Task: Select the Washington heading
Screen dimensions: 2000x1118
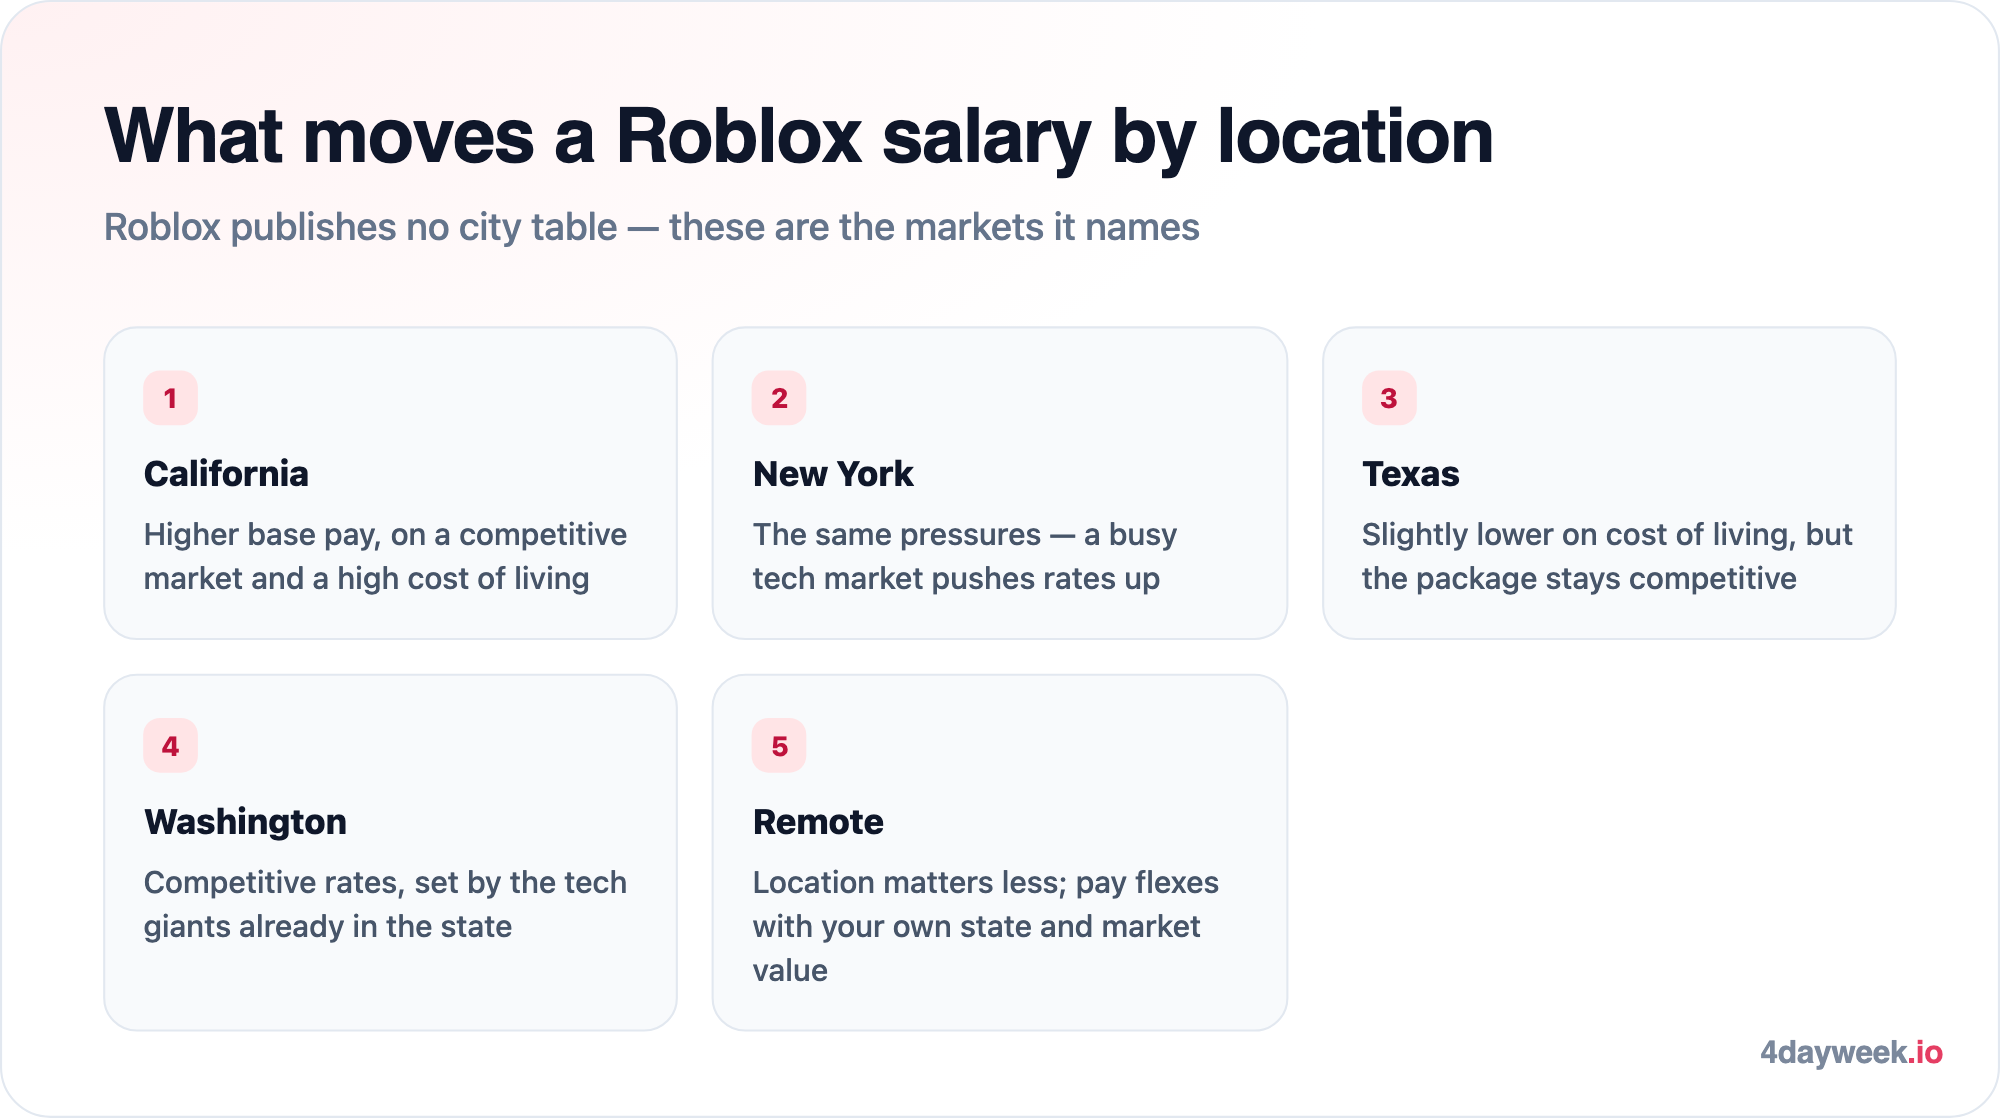Action: click(x=245, y=822)
